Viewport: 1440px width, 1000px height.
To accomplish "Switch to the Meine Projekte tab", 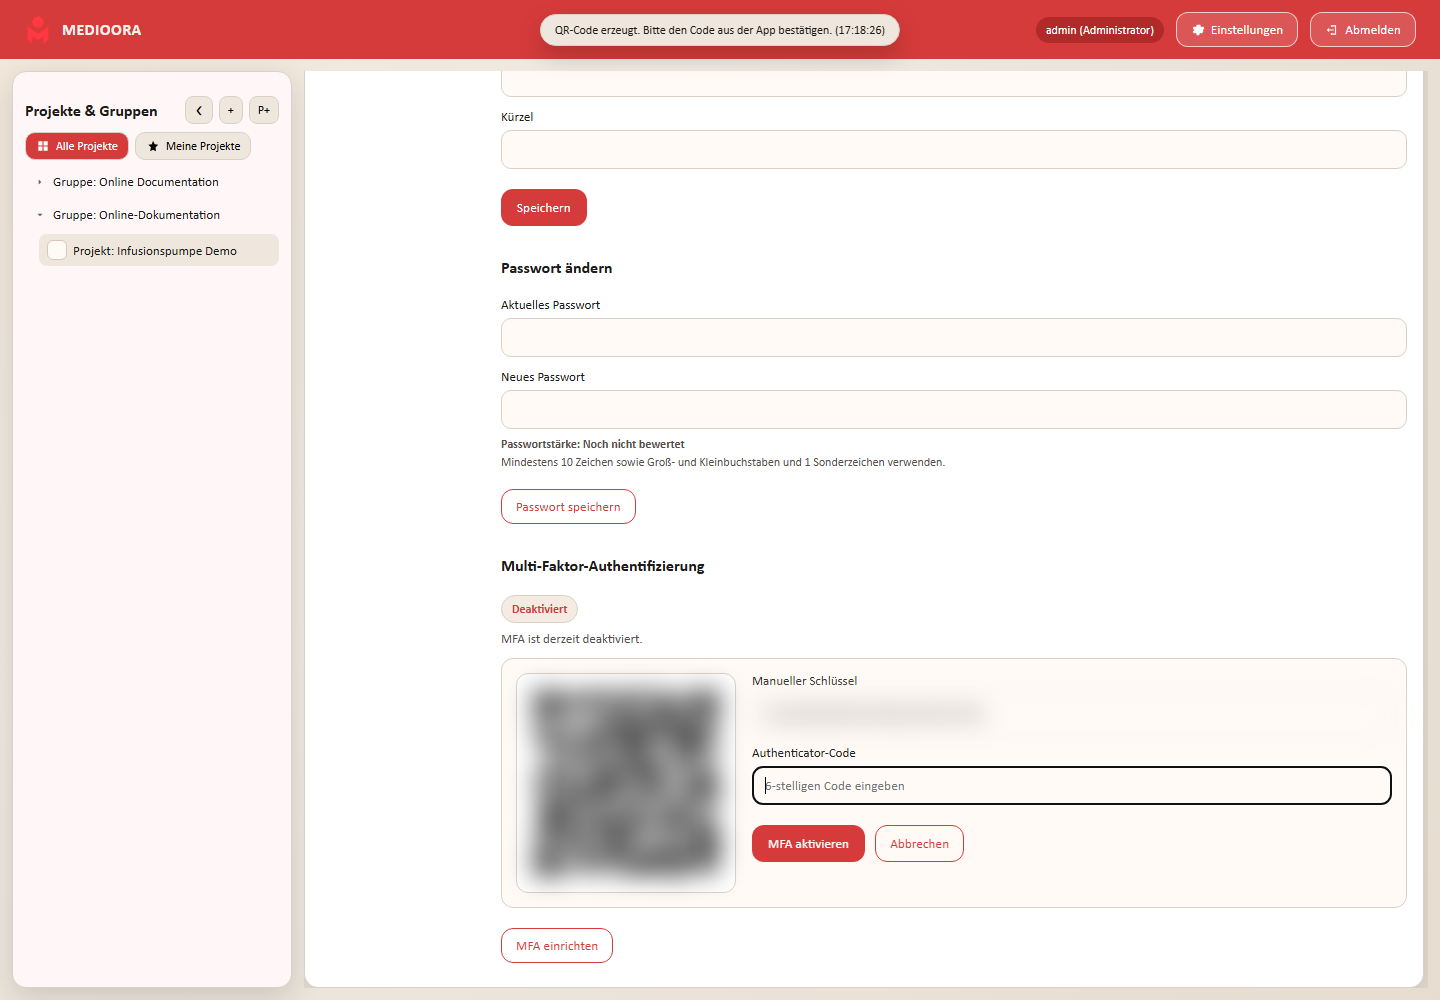I will (193, 146).
